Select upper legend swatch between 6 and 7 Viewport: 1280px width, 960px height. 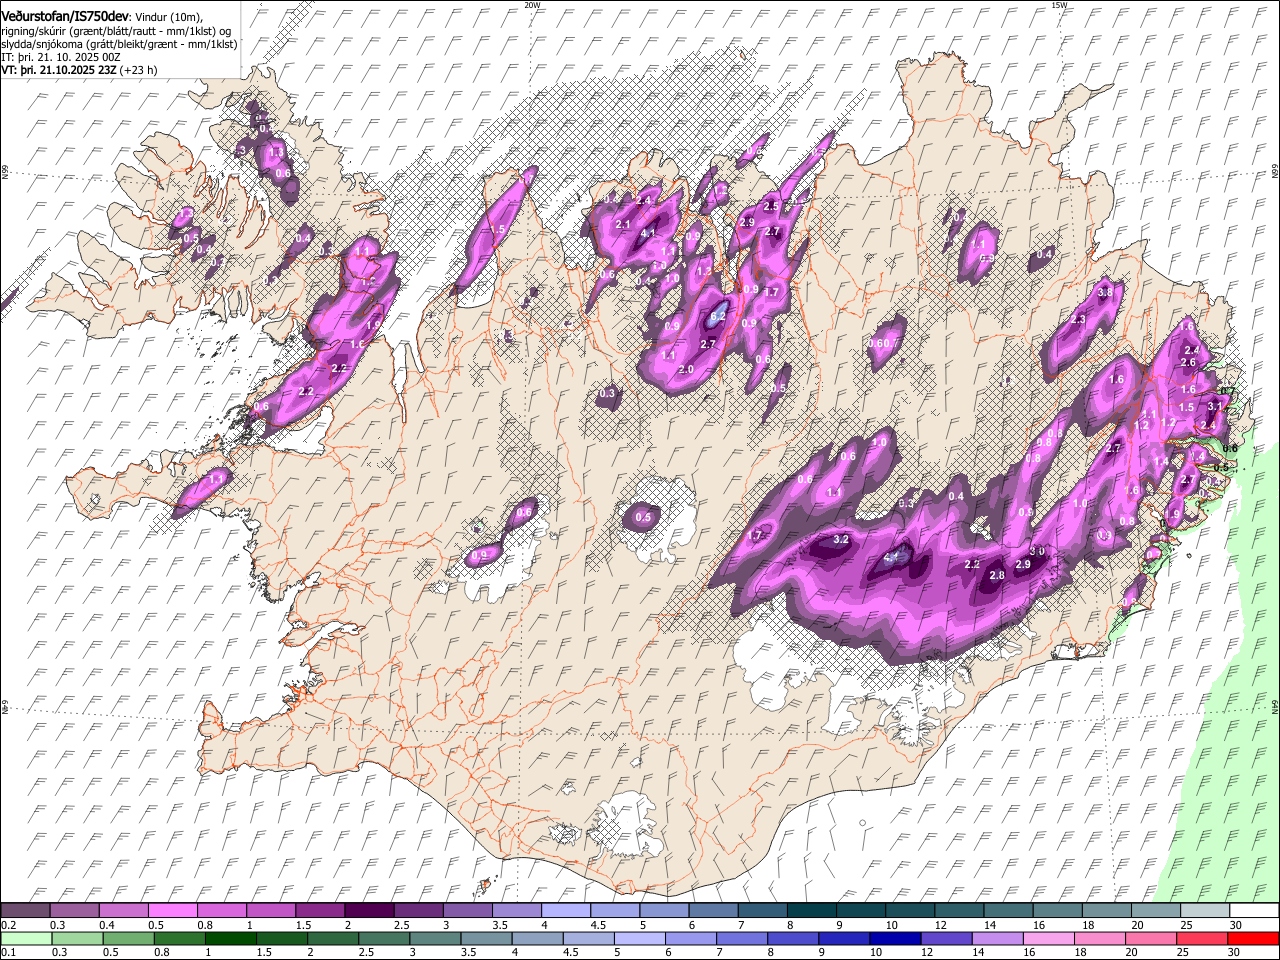712,911
